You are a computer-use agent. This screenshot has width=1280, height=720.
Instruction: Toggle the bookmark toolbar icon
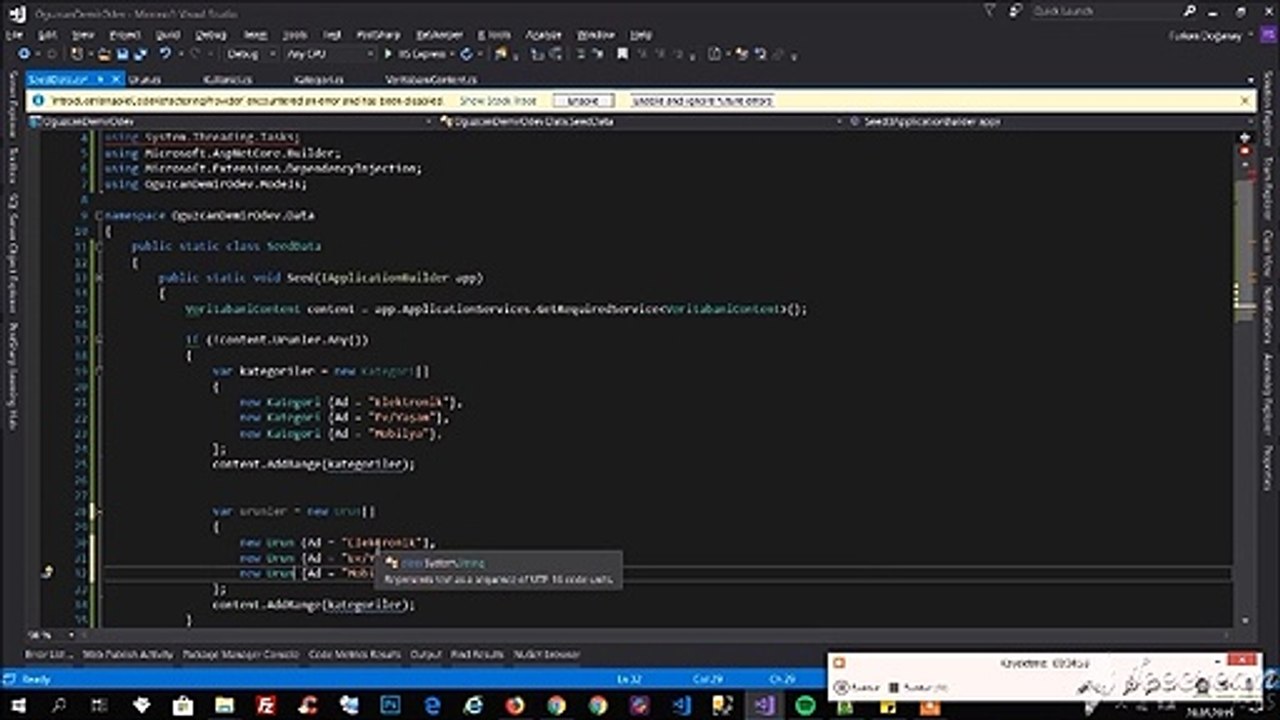[622, 53]
